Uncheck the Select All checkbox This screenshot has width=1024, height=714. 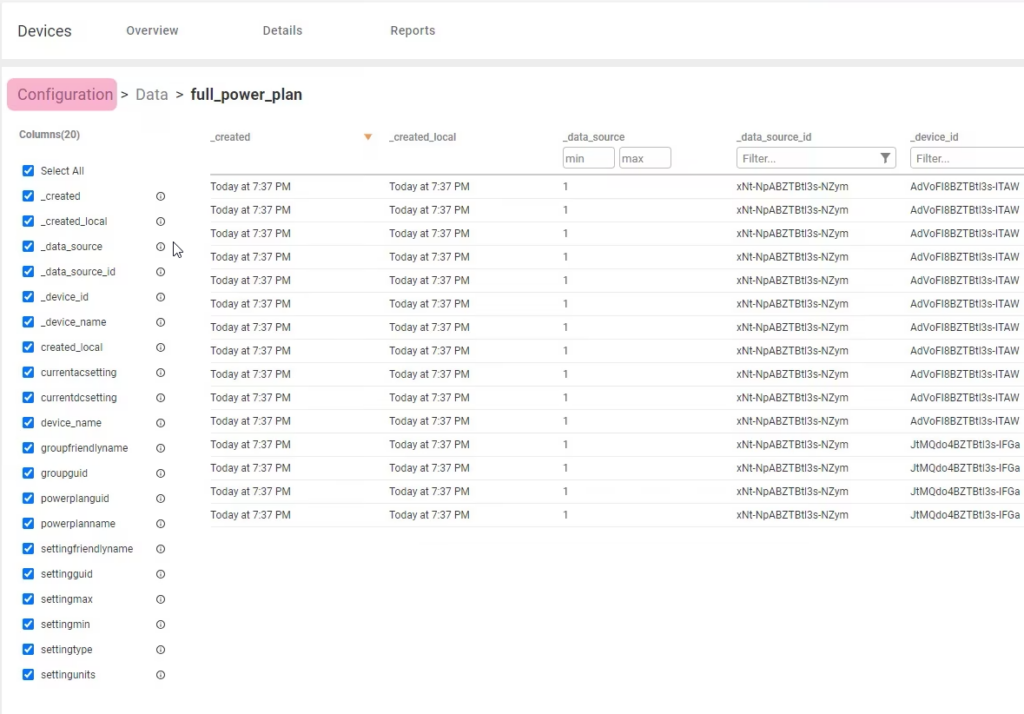tap(28, 171)
